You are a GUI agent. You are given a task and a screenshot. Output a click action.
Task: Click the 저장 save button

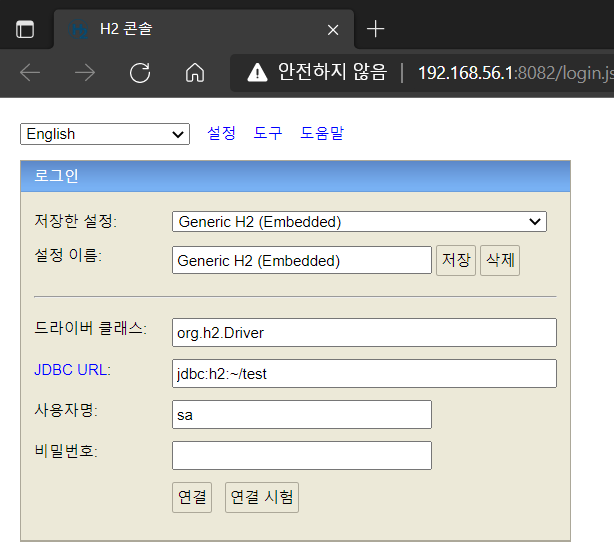[x=456, y=260]
